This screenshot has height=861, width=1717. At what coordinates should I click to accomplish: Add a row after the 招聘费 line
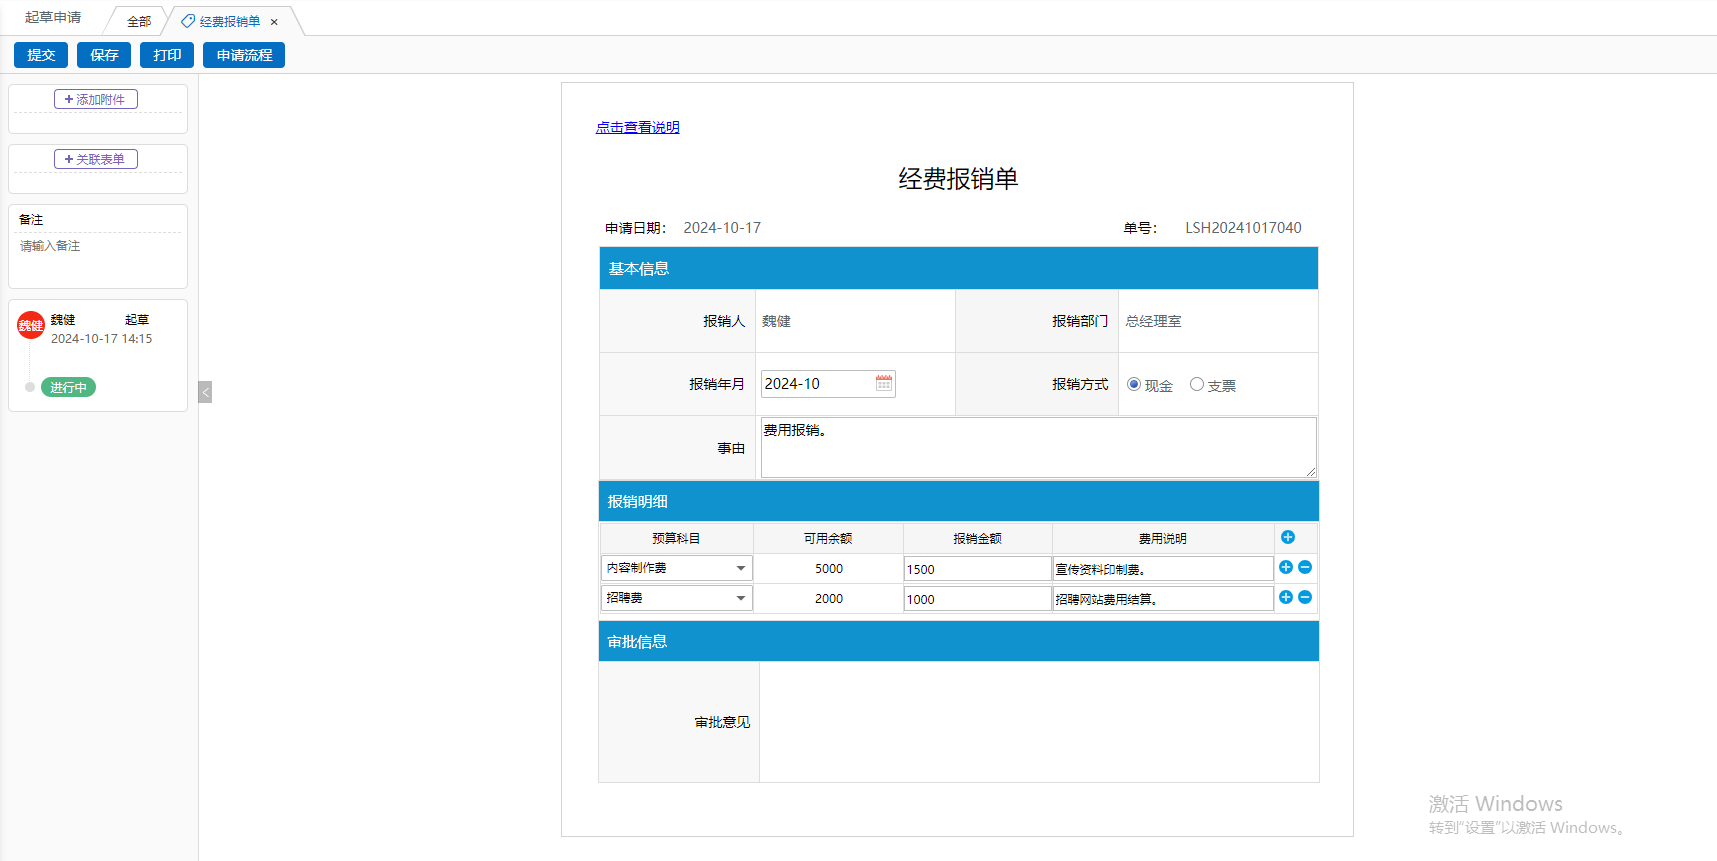(1286, 598)
